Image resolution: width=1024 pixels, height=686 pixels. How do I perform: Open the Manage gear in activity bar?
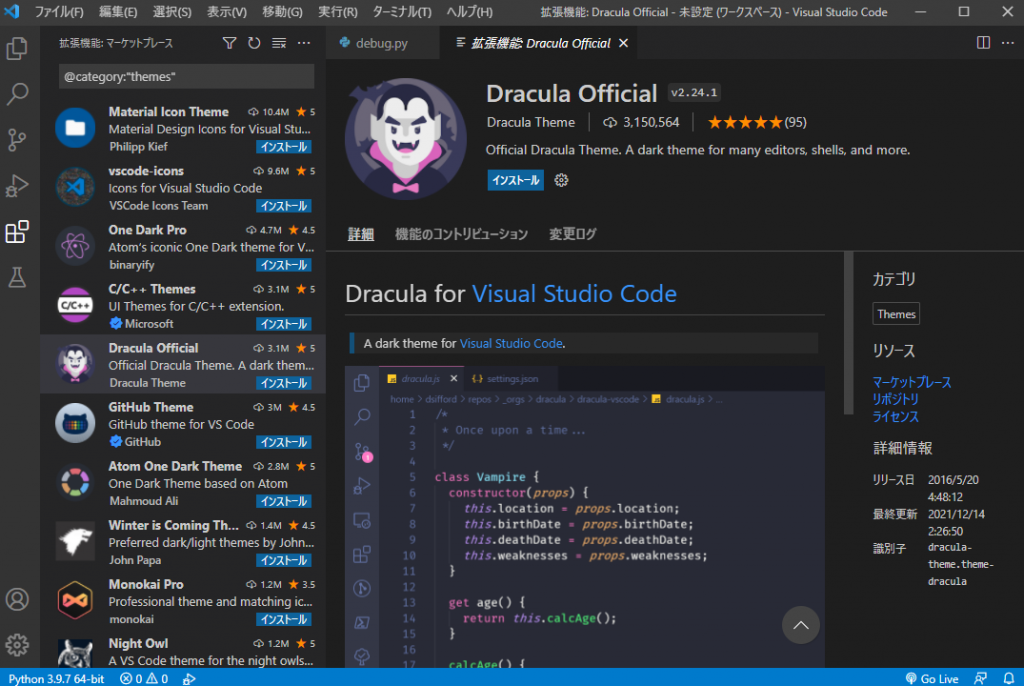pos(17,645)
